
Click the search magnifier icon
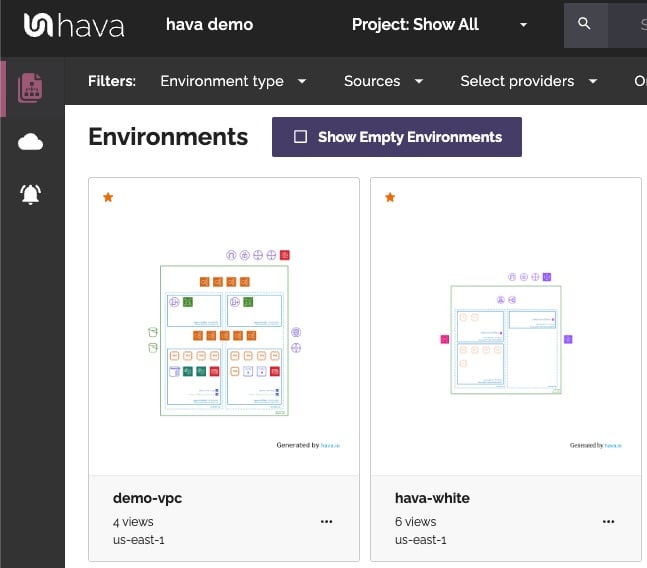pos(585,24)
